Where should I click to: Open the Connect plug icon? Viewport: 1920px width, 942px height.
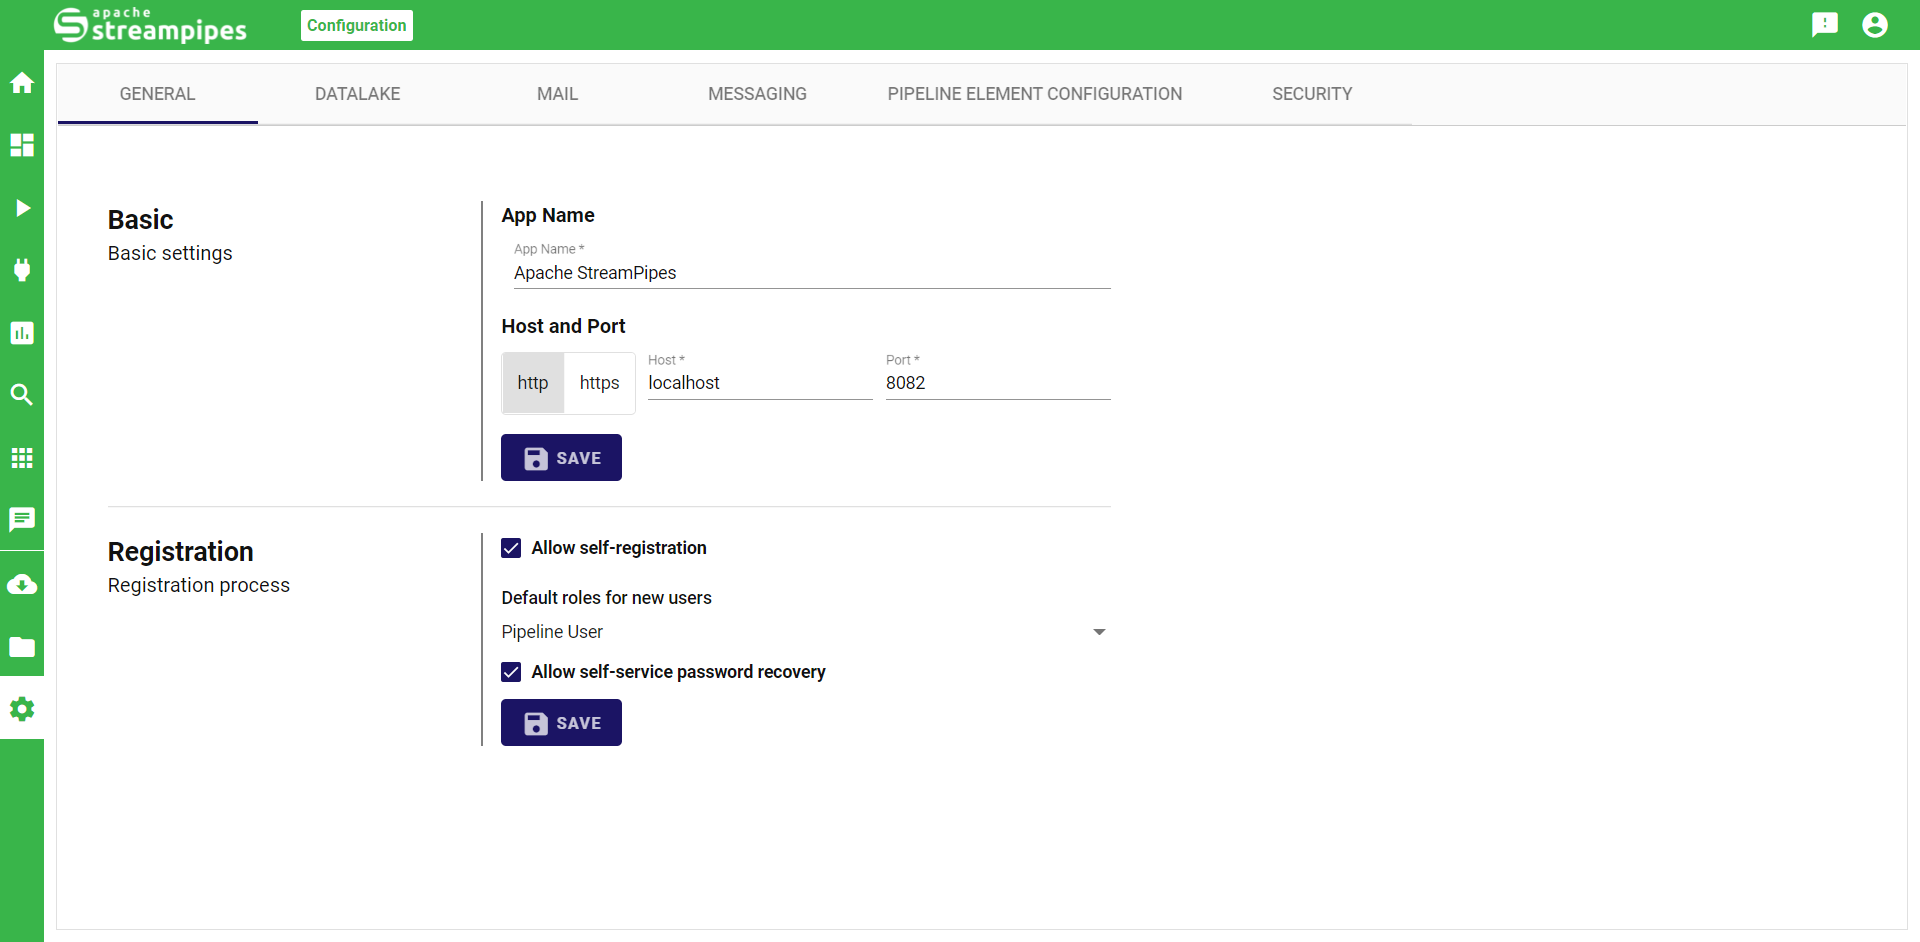[22, 270]
